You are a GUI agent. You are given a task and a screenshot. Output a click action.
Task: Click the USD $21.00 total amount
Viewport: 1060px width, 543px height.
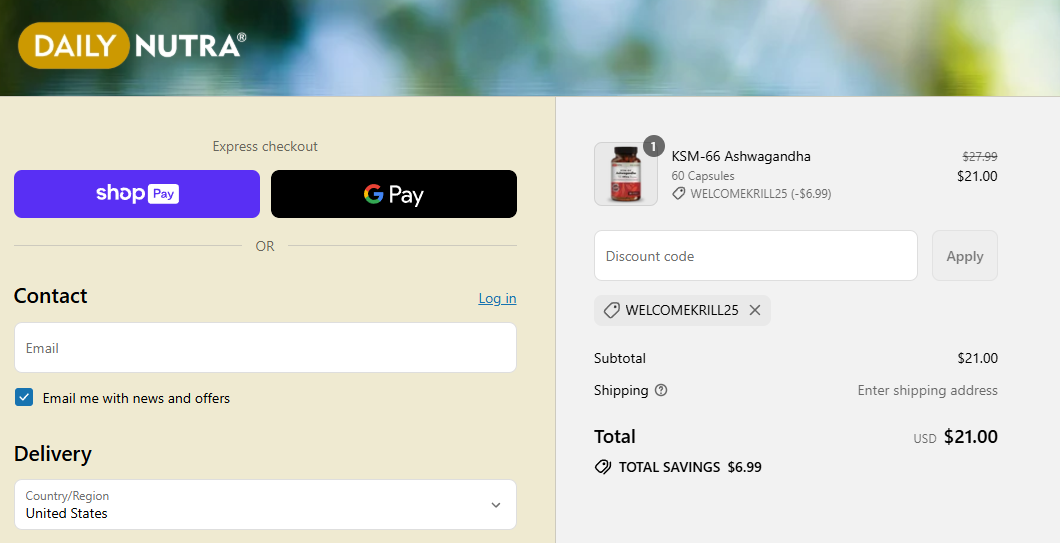(955, 437)
